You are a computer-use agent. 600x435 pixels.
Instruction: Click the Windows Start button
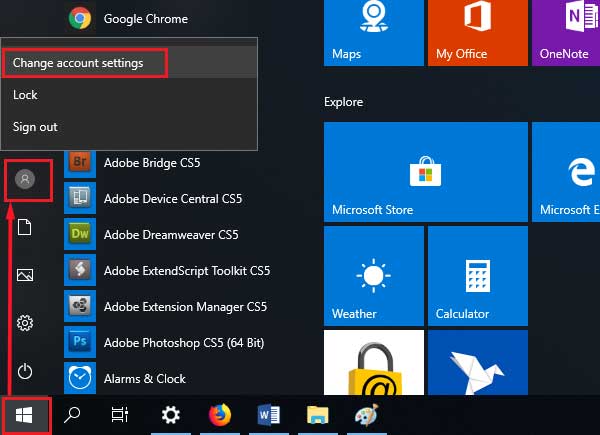[24, 415]
